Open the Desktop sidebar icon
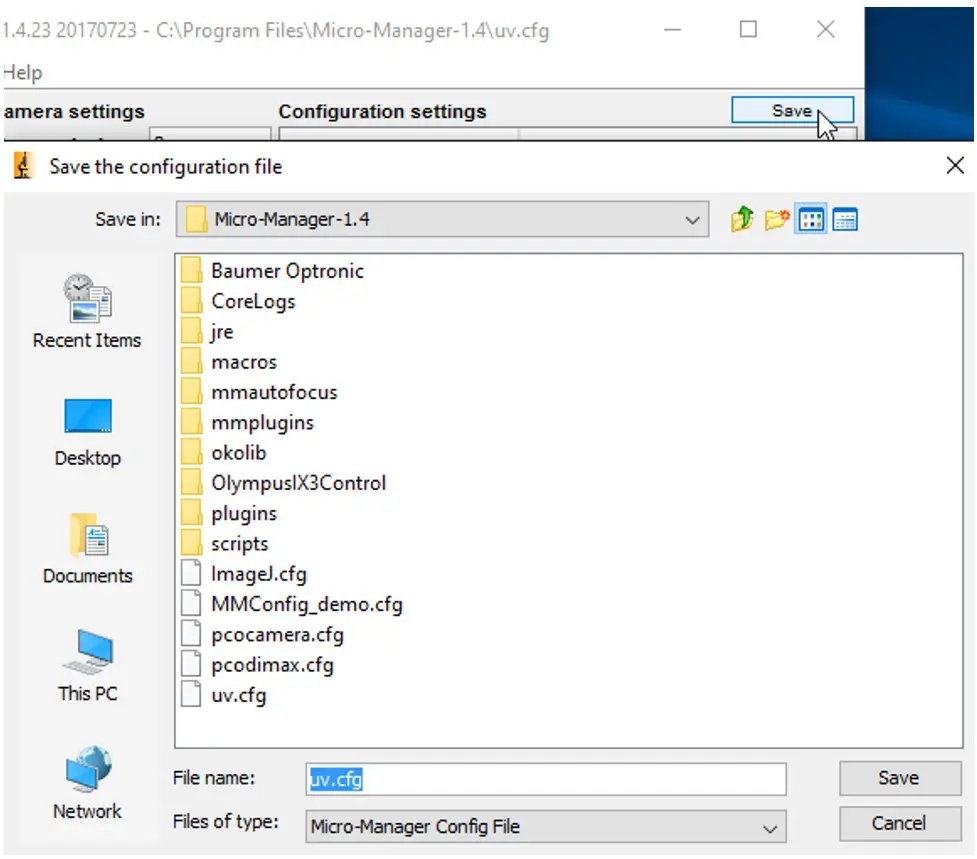This screenshot has height=859, width=977. point(87,416)
